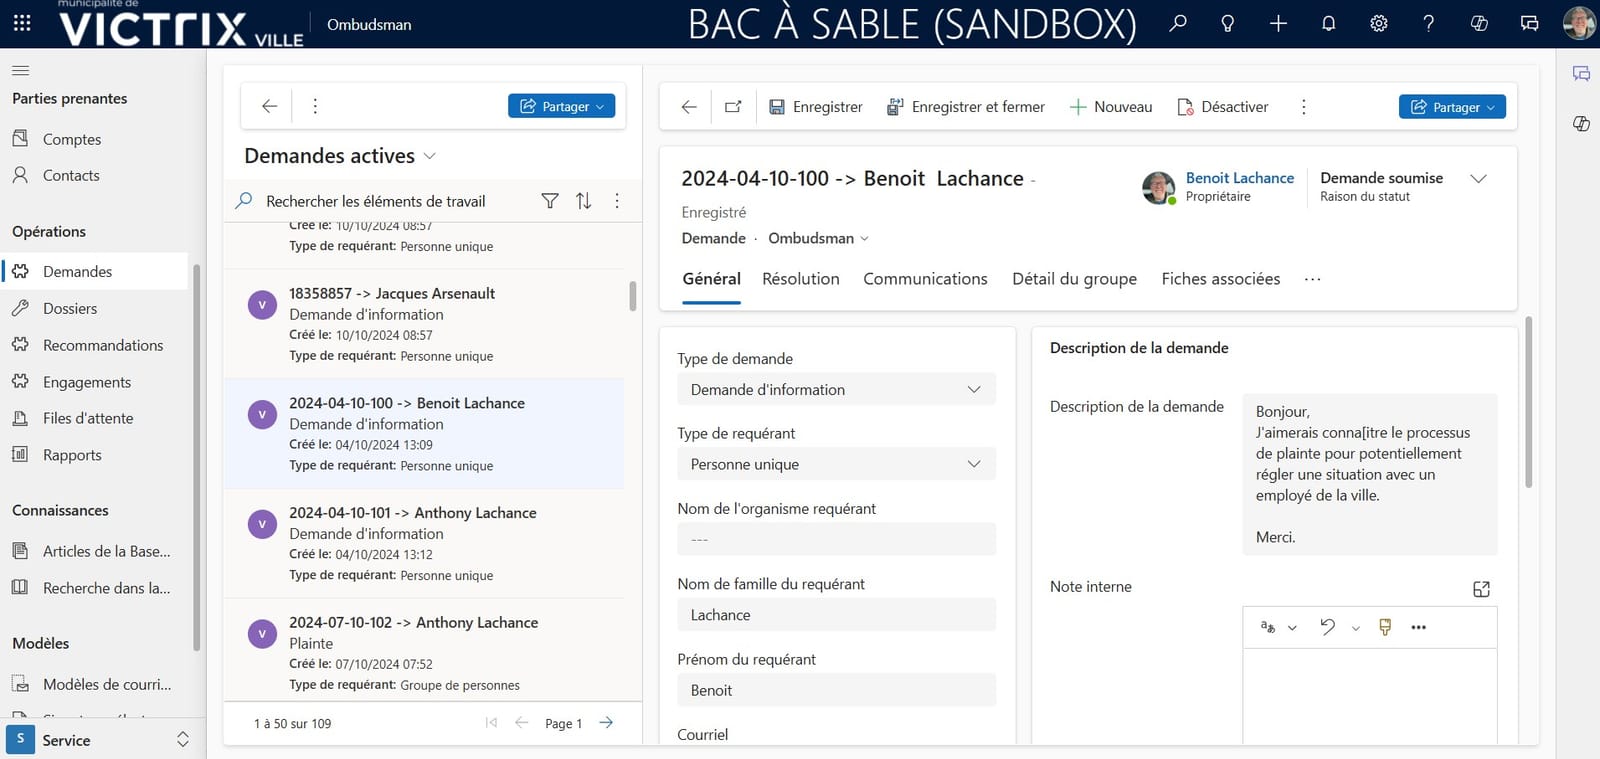
Task: Collapse the sidebar with the hamburger icon
Action: [x=20, y=70]
